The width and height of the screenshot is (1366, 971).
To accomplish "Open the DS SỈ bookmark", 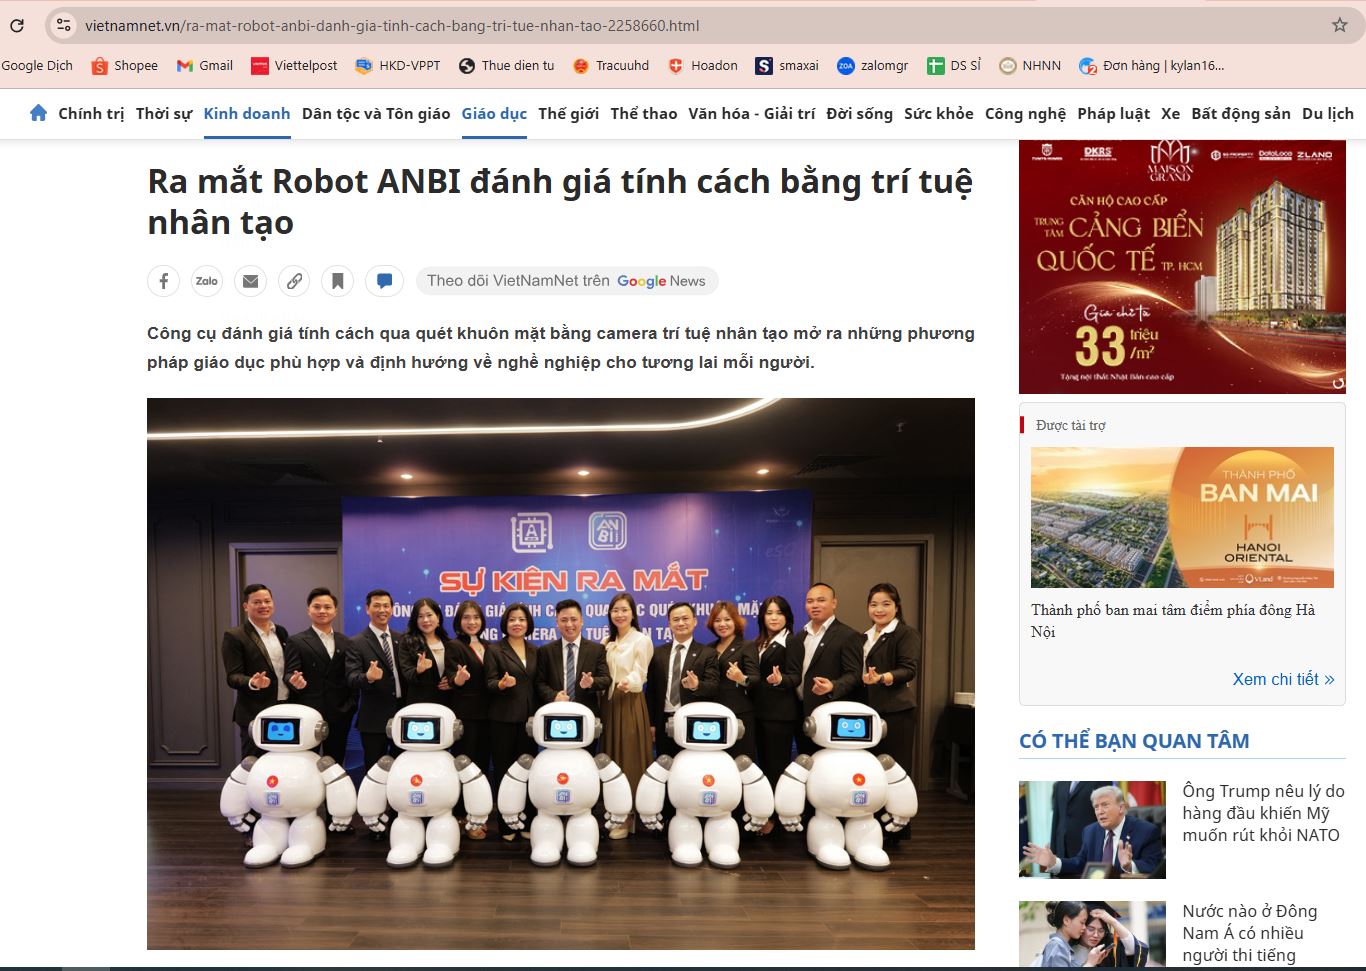I will 954,66.
